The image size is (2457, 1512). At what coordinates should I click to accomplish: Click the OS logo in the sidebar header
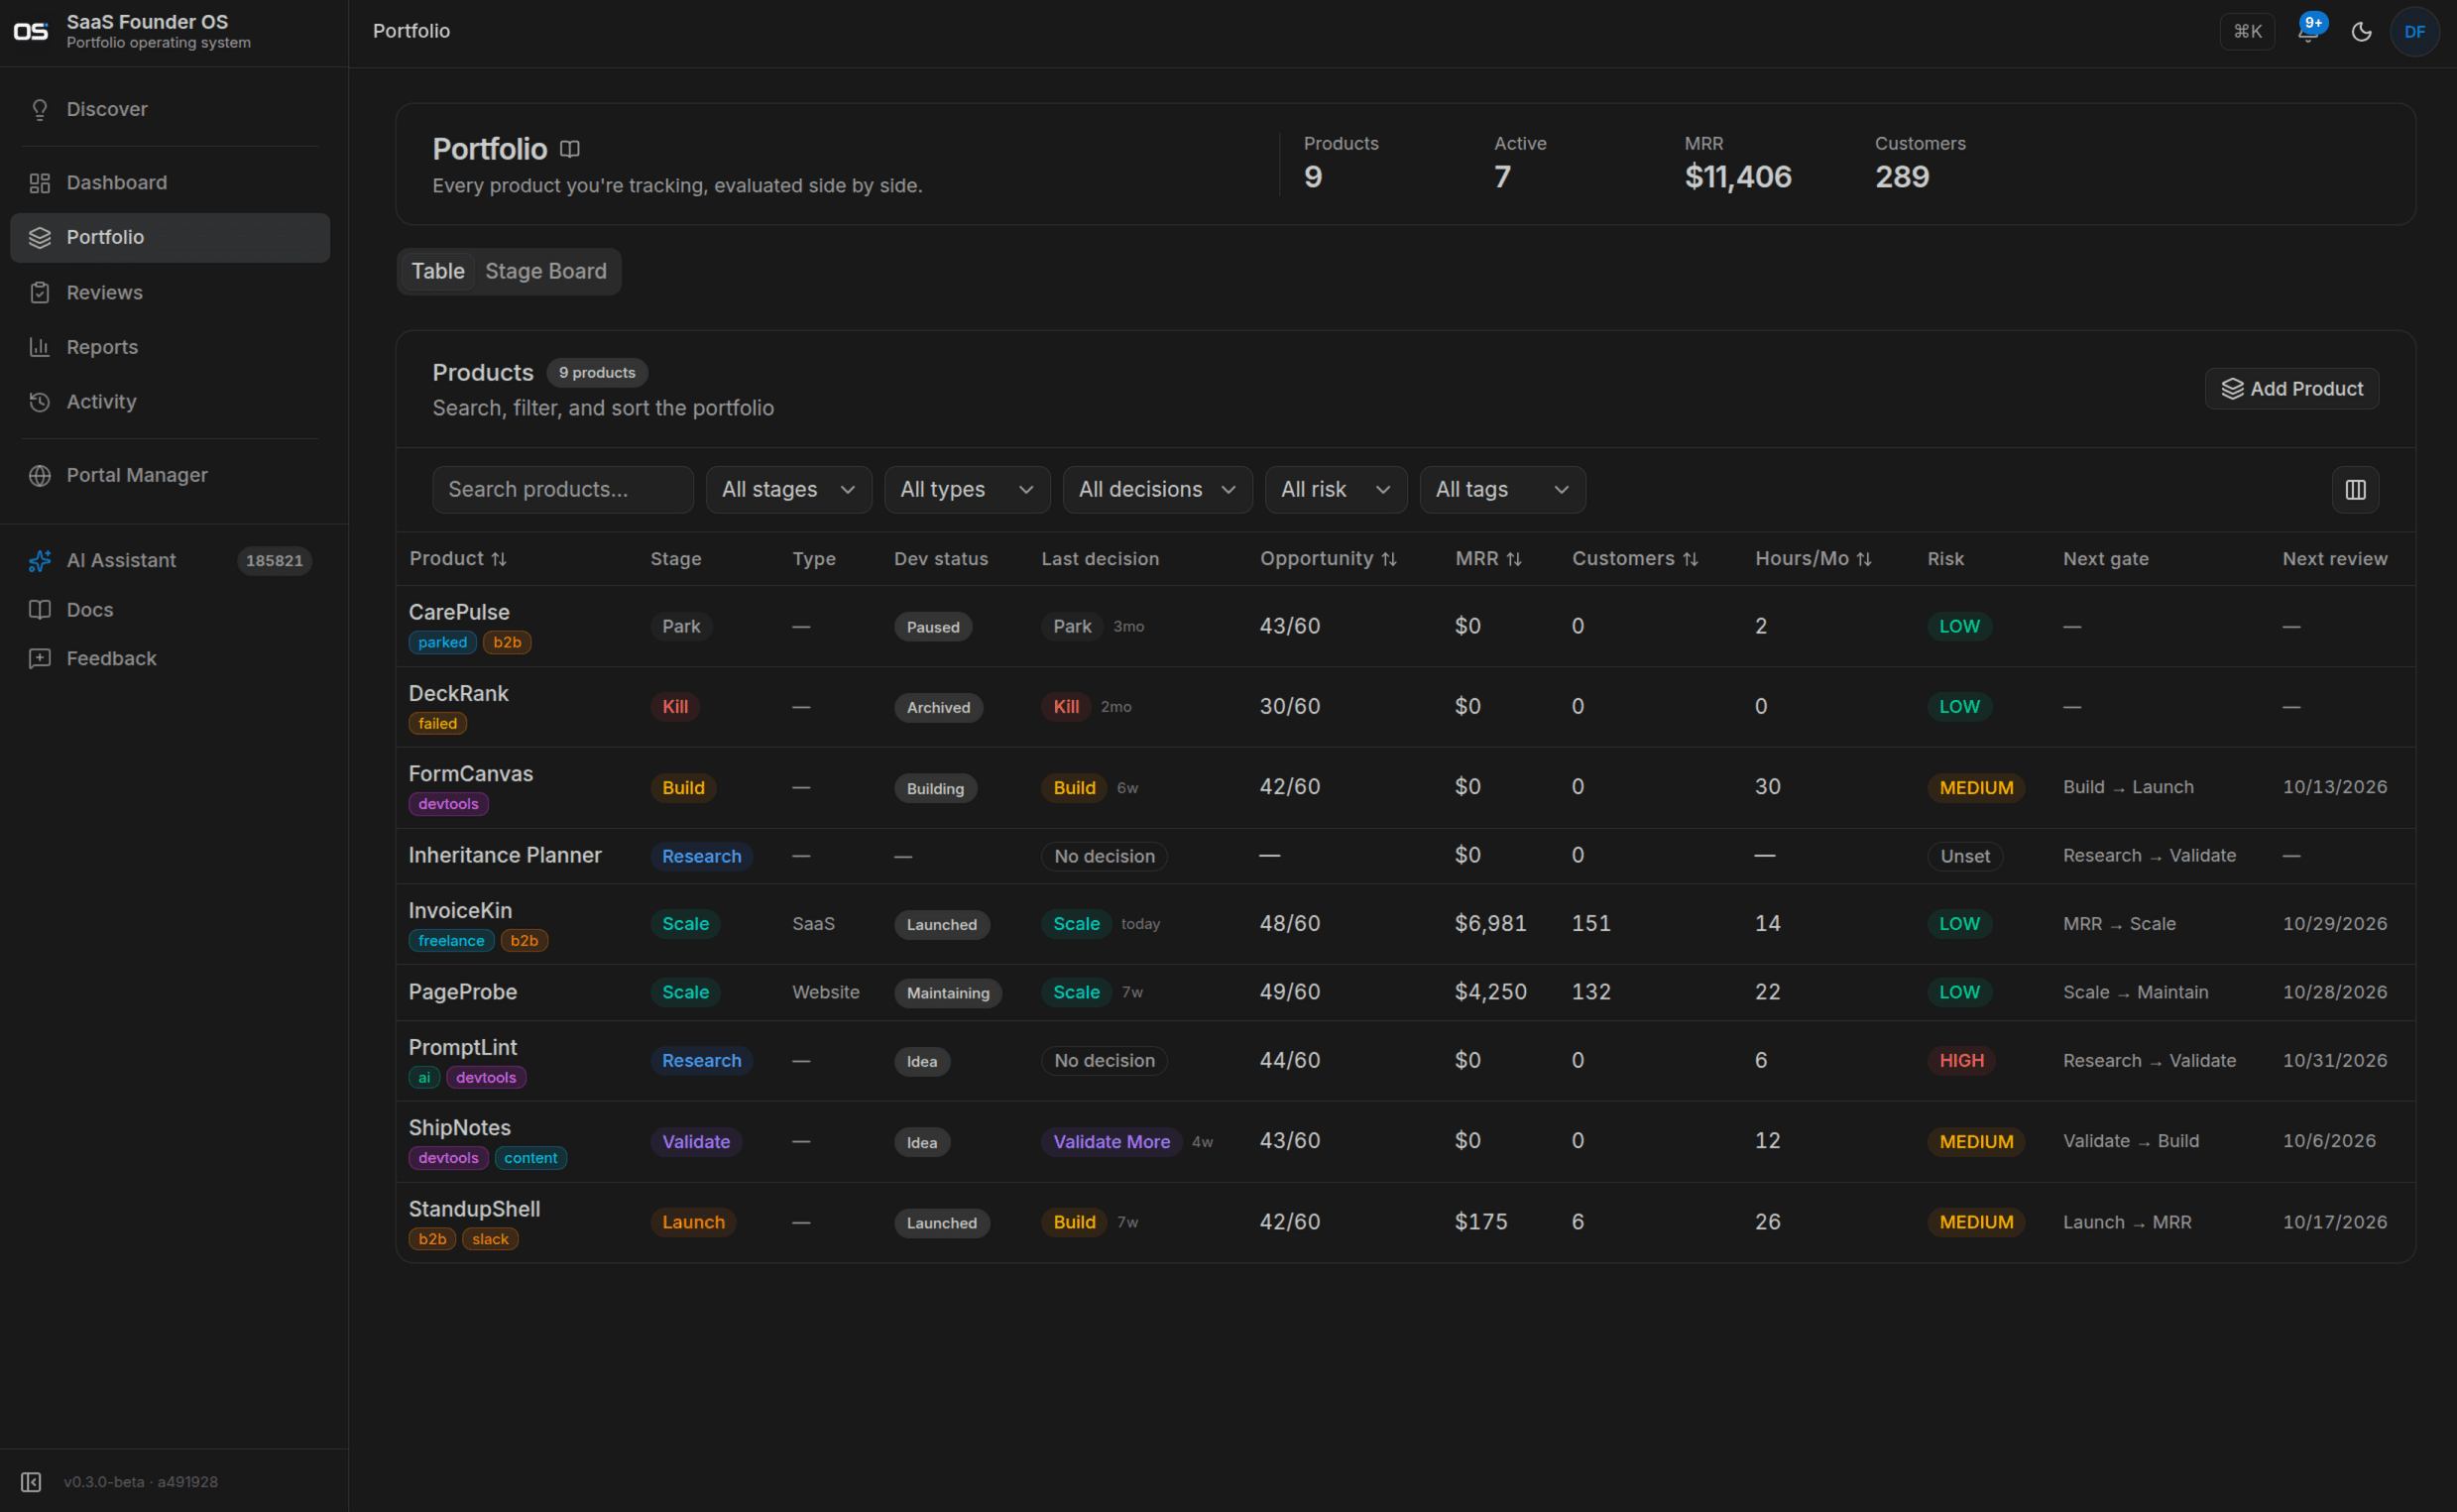pos(31,32)
